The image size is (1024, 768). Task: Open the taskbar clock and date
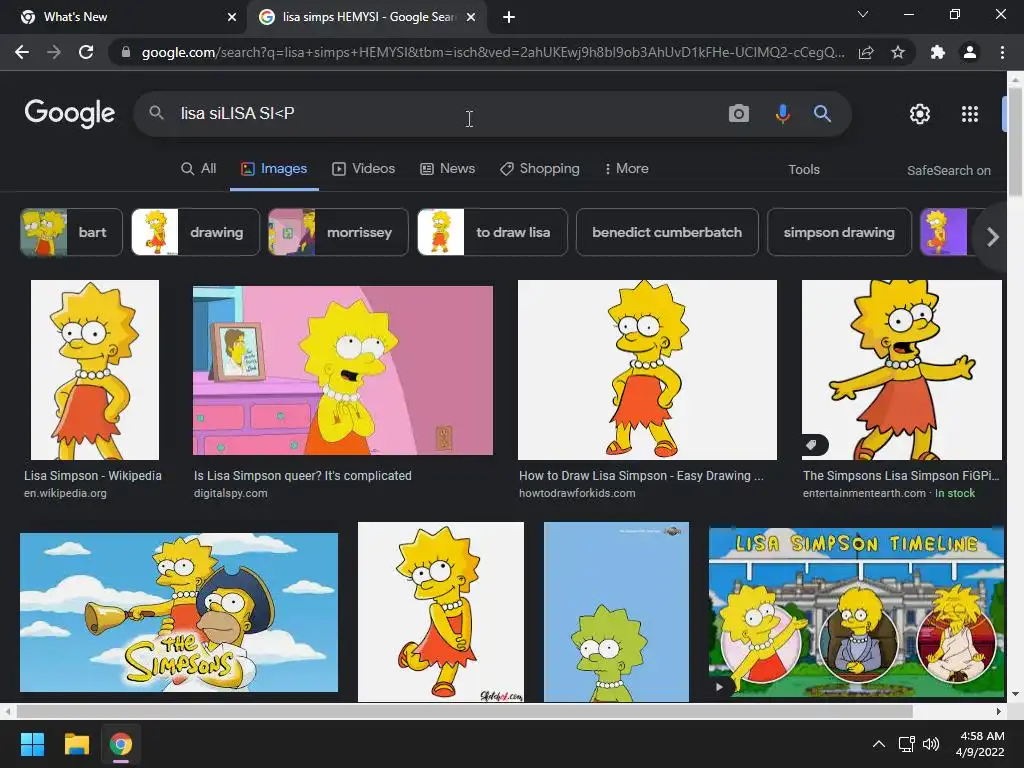(x=980, y=744)
